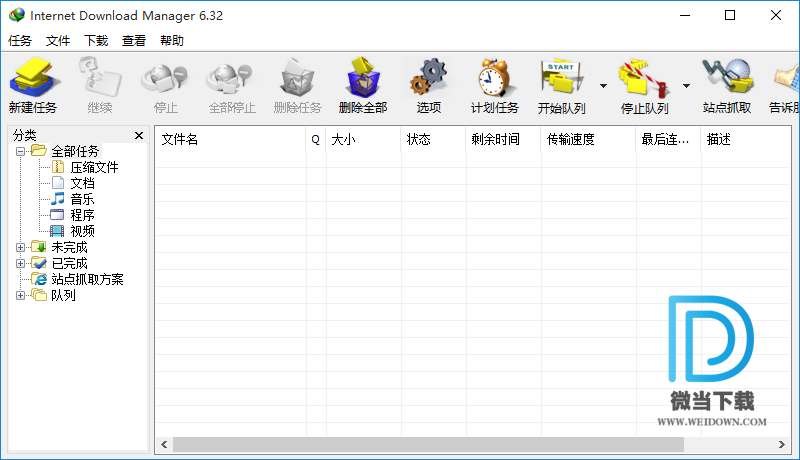The width and height of the screenshot is (800, 460).
Task: Click the horizontal scrollbar thumb
Action: (428, 445)
